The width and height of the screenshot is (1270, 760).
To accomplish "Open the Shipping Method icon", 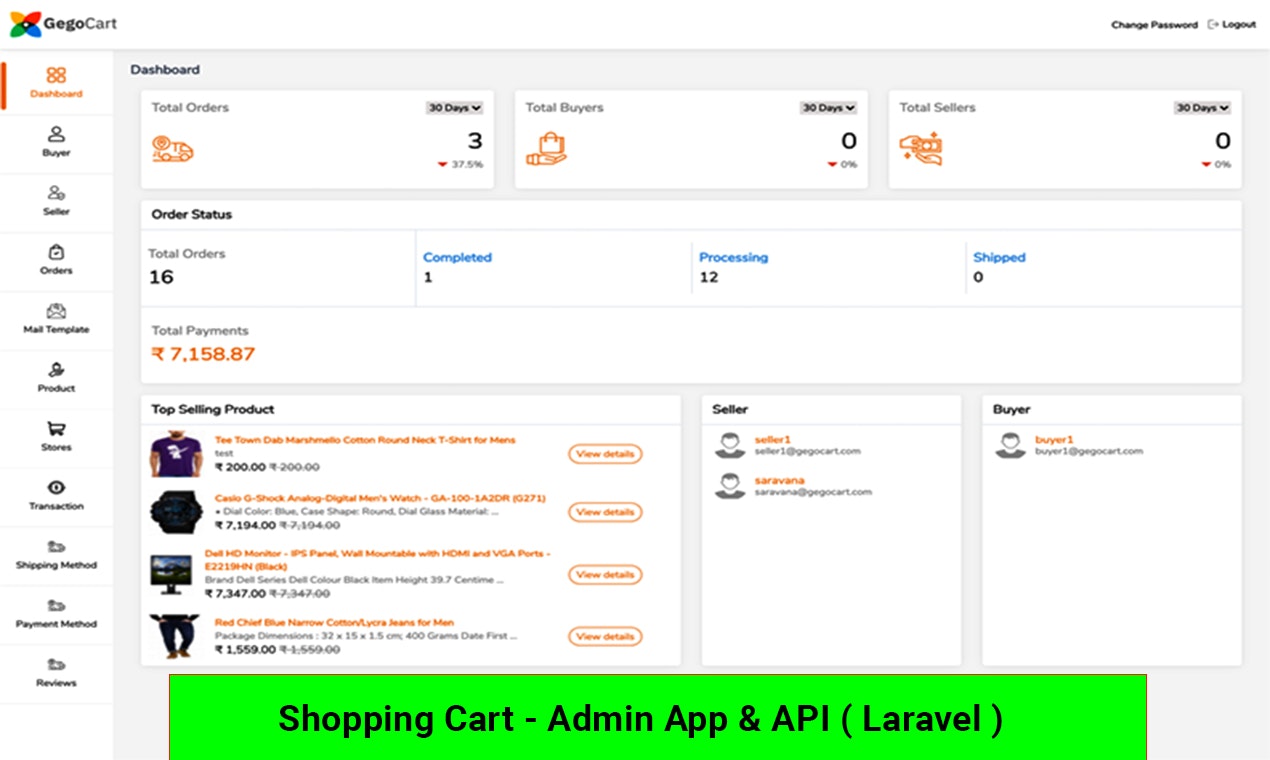I will 56,546.
